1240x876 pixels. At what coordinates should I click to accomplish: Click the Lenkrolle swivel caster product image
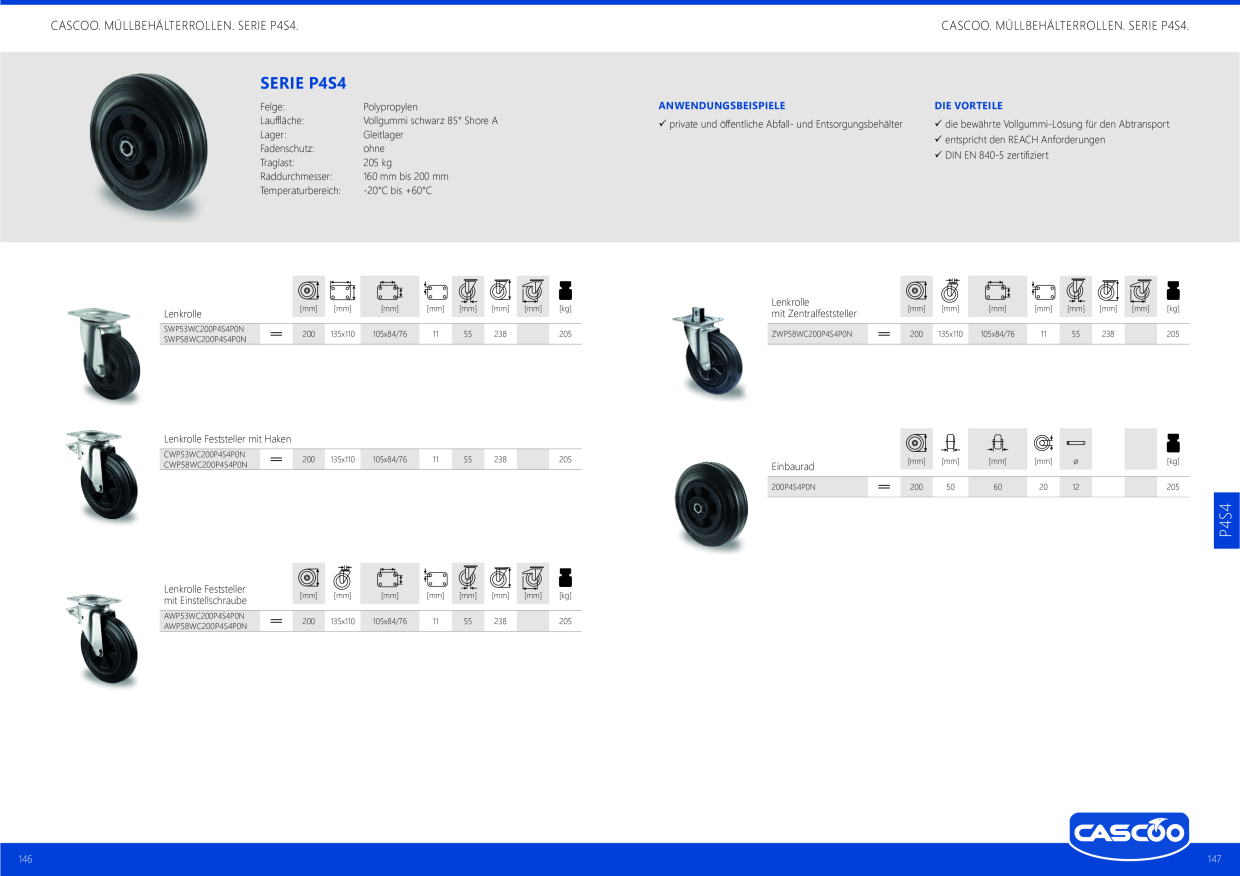104,354
